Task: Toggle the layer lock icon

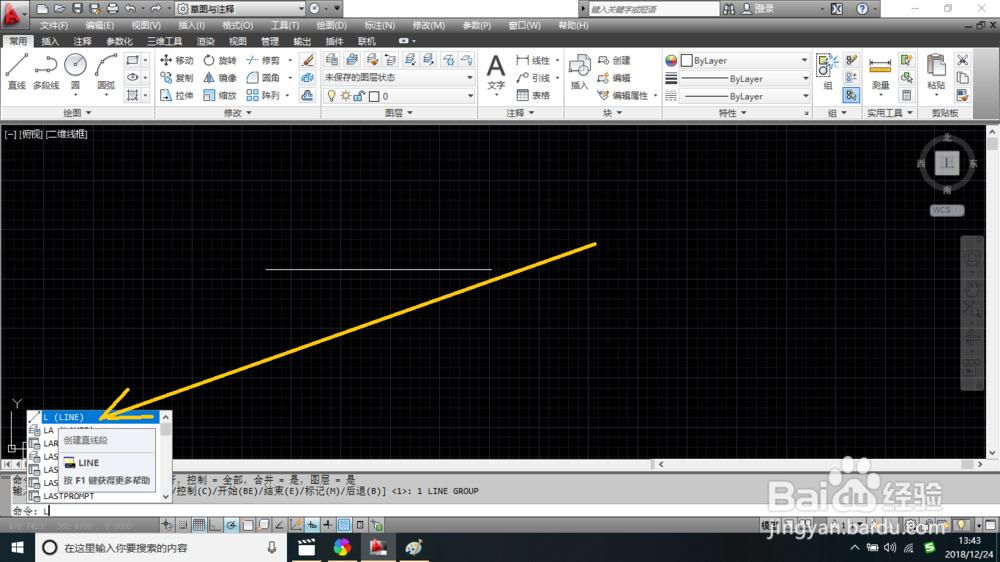Action: tap(359, 96)
